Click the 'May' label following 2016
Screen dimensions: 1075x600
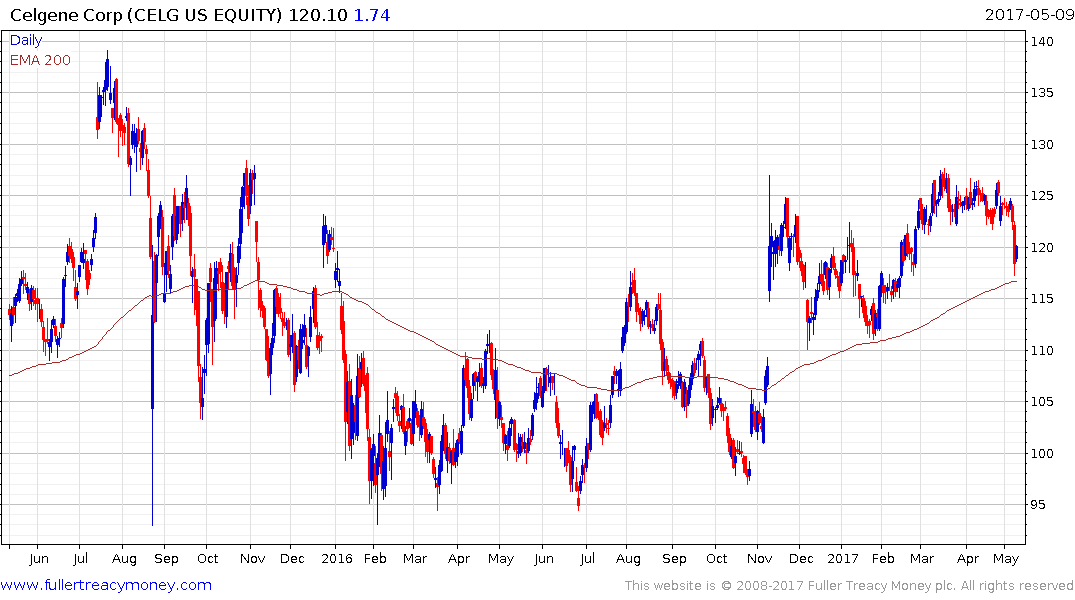500,558
